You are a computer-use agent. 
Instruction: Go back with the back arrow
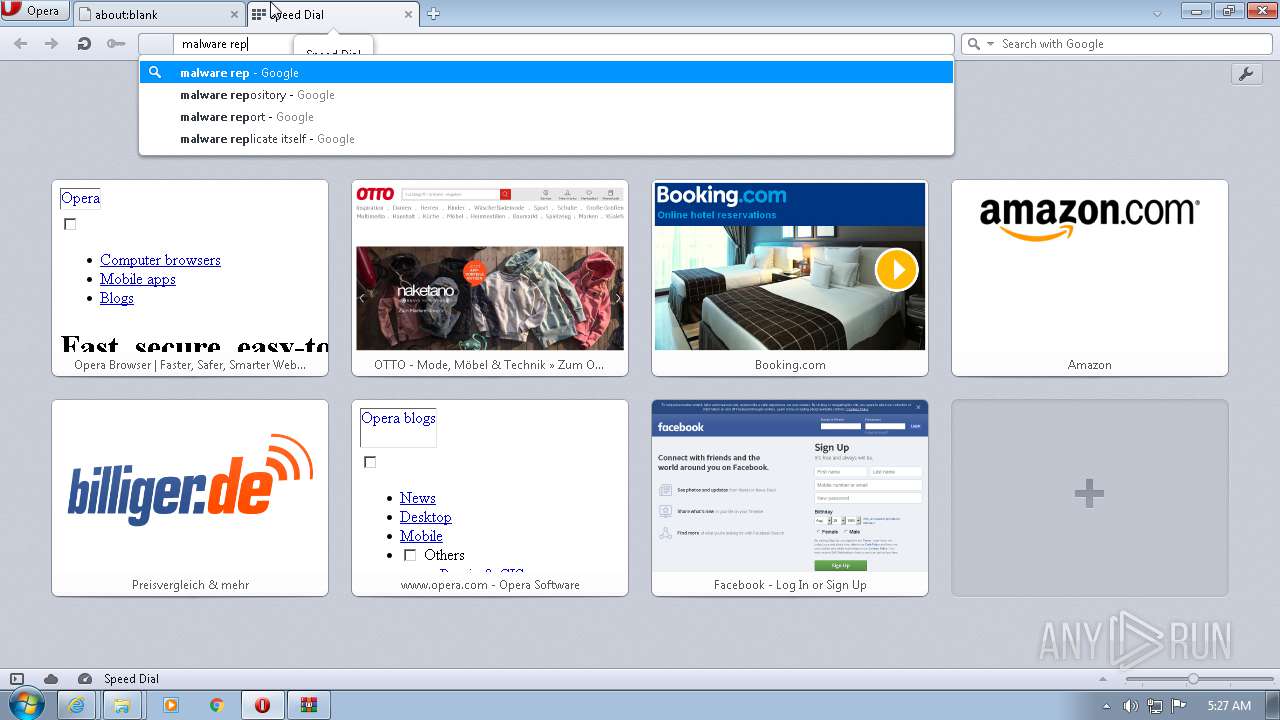(x=21, y=44)
